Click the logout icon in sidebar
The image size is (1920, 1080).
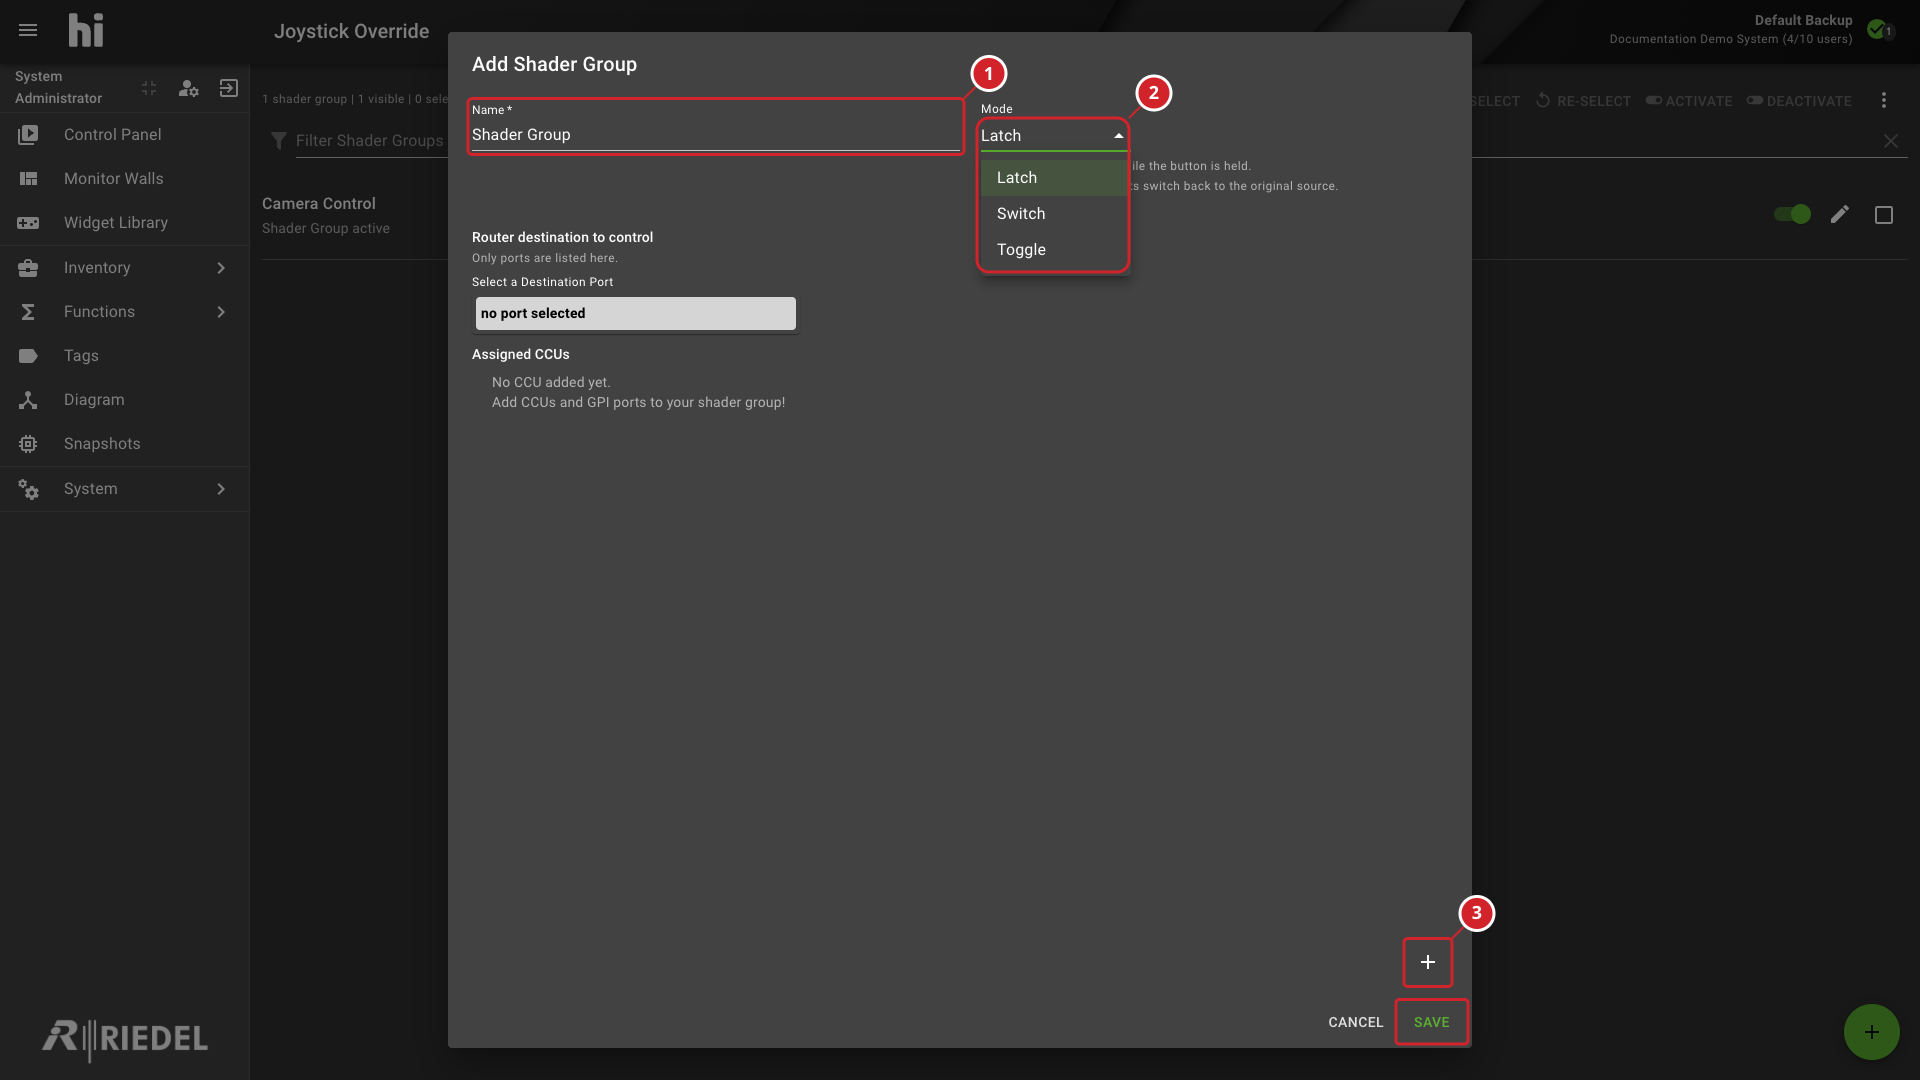tap(229, 88)
